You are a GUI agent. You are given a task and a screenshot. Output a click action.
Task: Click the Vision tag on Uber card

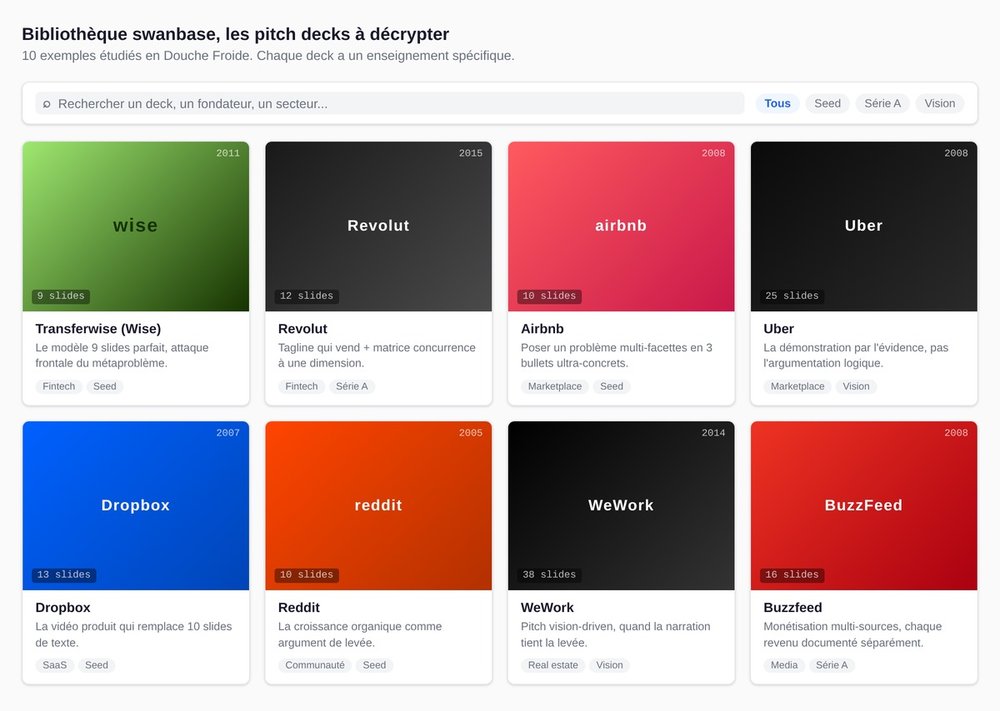coord(856,386)
